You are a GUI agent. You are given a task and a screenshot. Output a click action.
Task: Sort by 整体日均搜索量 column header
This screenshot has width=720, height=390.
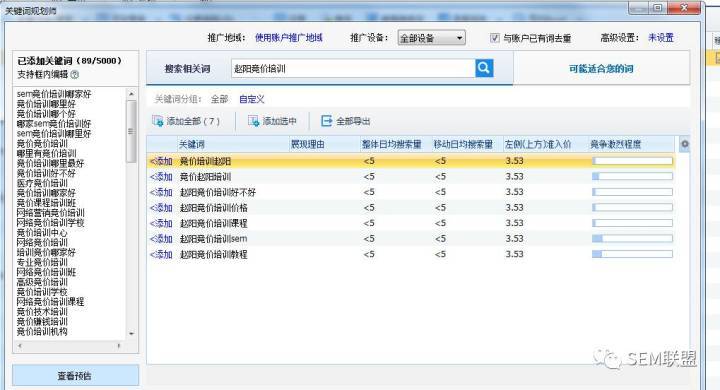click(392, 144)
